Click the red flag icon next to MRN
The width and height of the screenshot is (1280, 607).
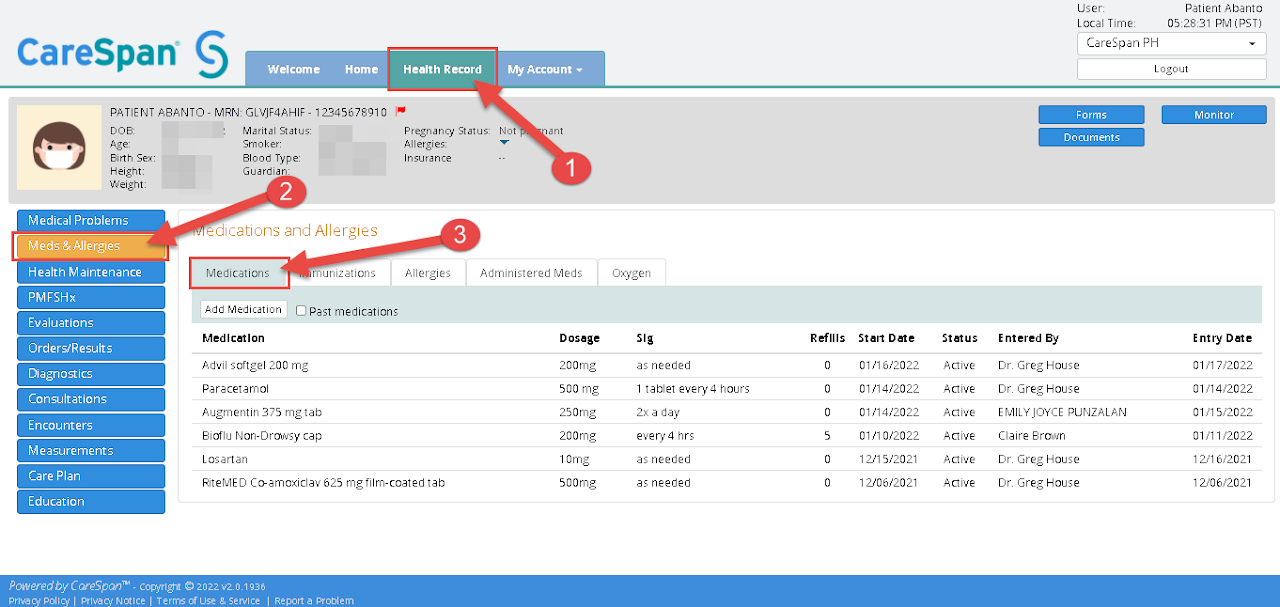pyautogui.click(x=400, y=111)
